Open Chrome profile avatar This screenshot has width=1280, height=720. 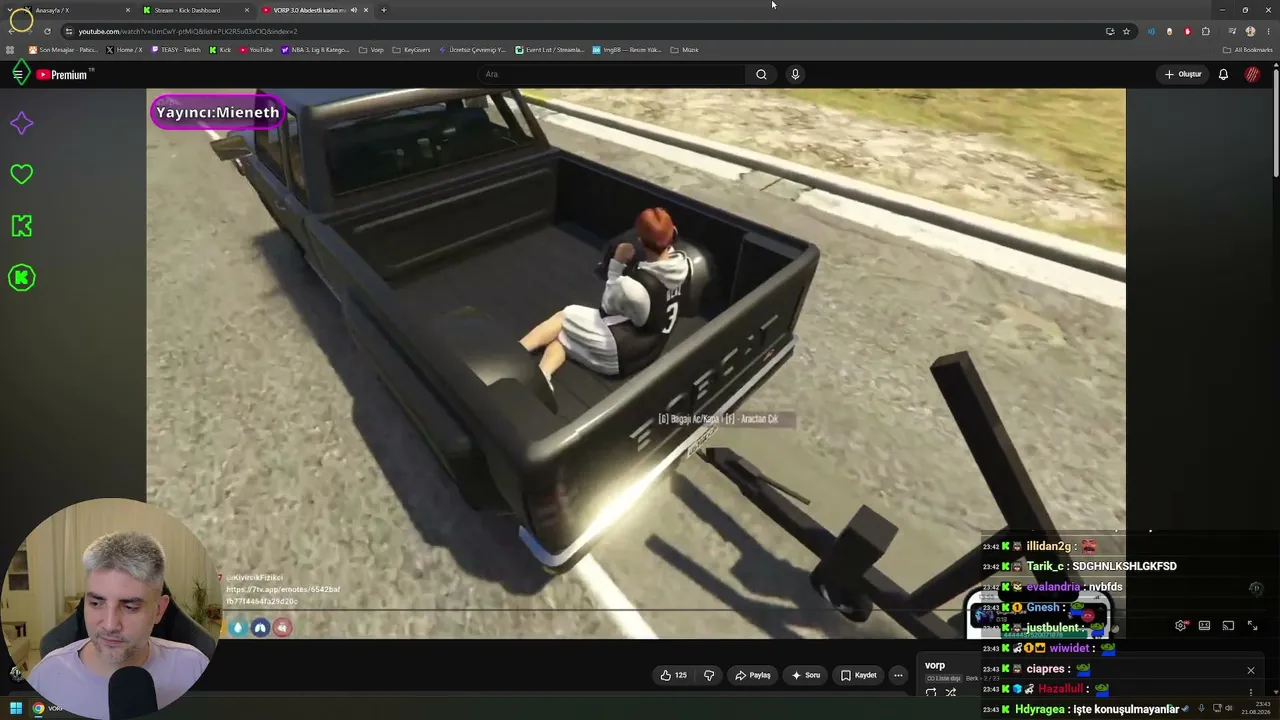point(1250,31)
